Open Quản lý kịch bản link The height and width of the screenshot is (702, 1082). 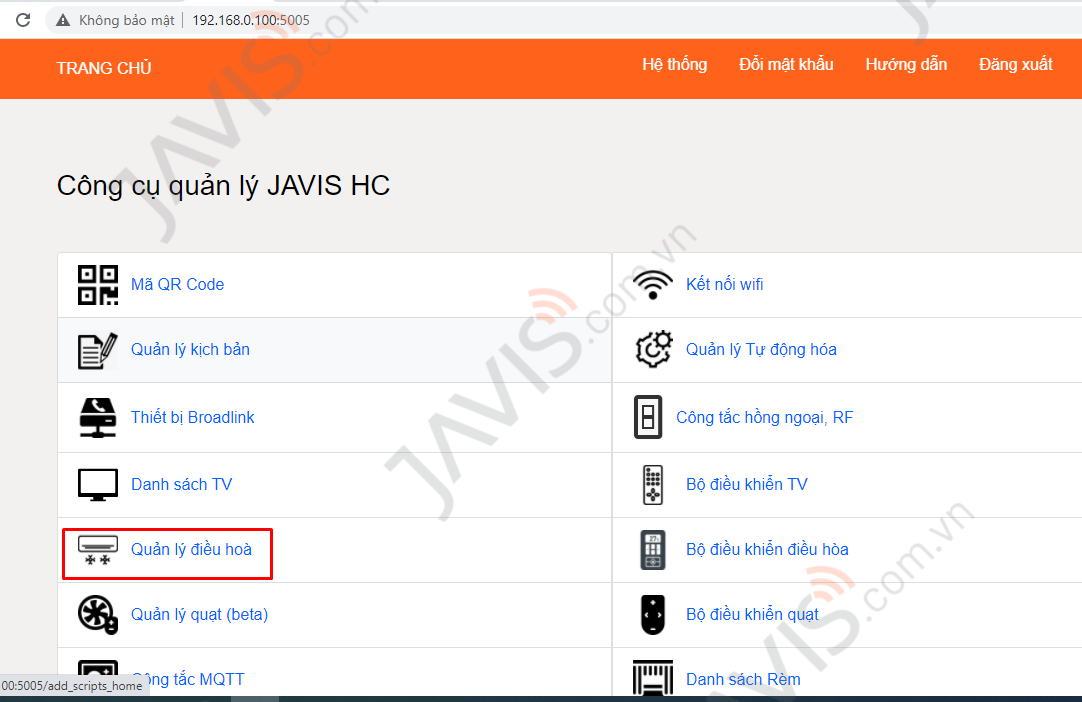[x=190, y=349]
